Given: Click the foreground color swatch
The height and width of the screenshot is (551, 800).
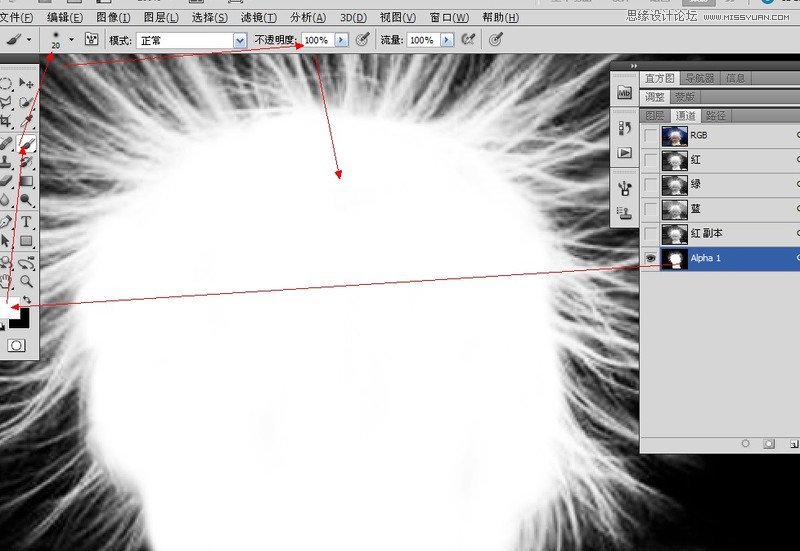Looking at the screenshot, I should click(x=8, y=306).
